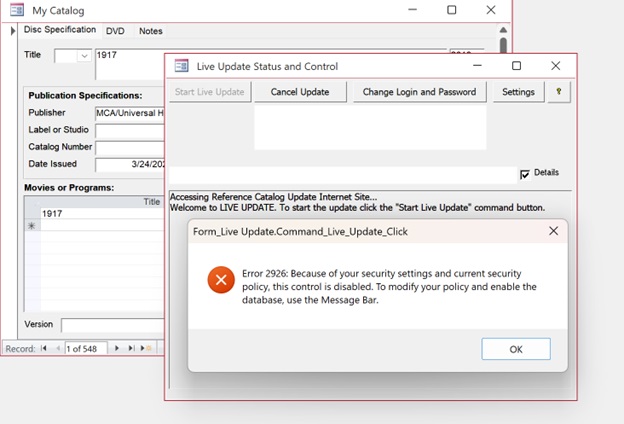
Task: Click Change Login and Password button
Action: 419,92
